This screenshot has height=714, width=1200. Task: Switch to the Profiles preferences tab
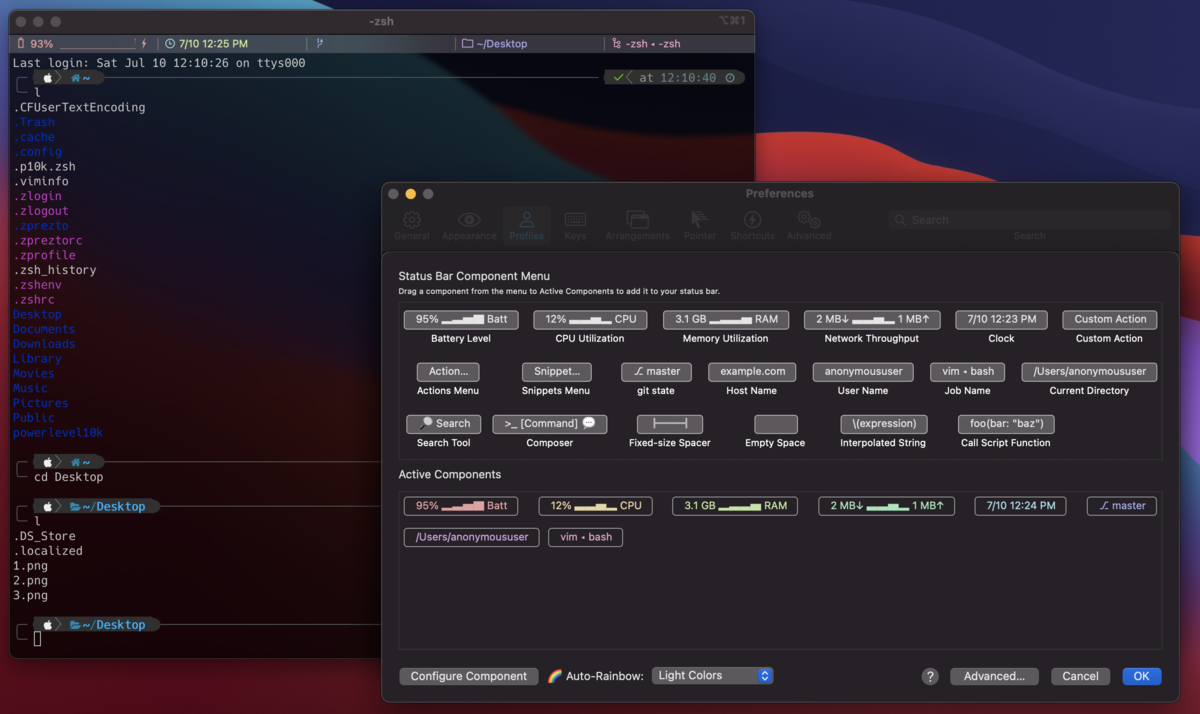click(526, 225)
